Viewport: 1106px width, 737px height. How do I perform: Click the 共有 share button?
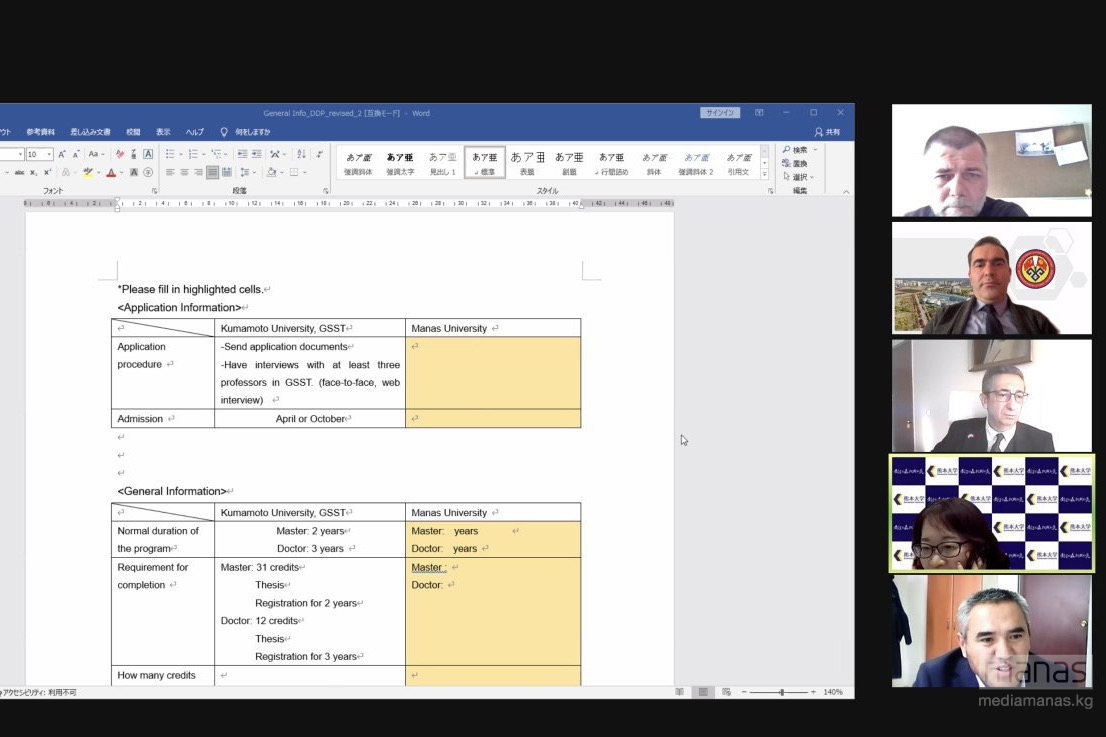tap(827, 132)
